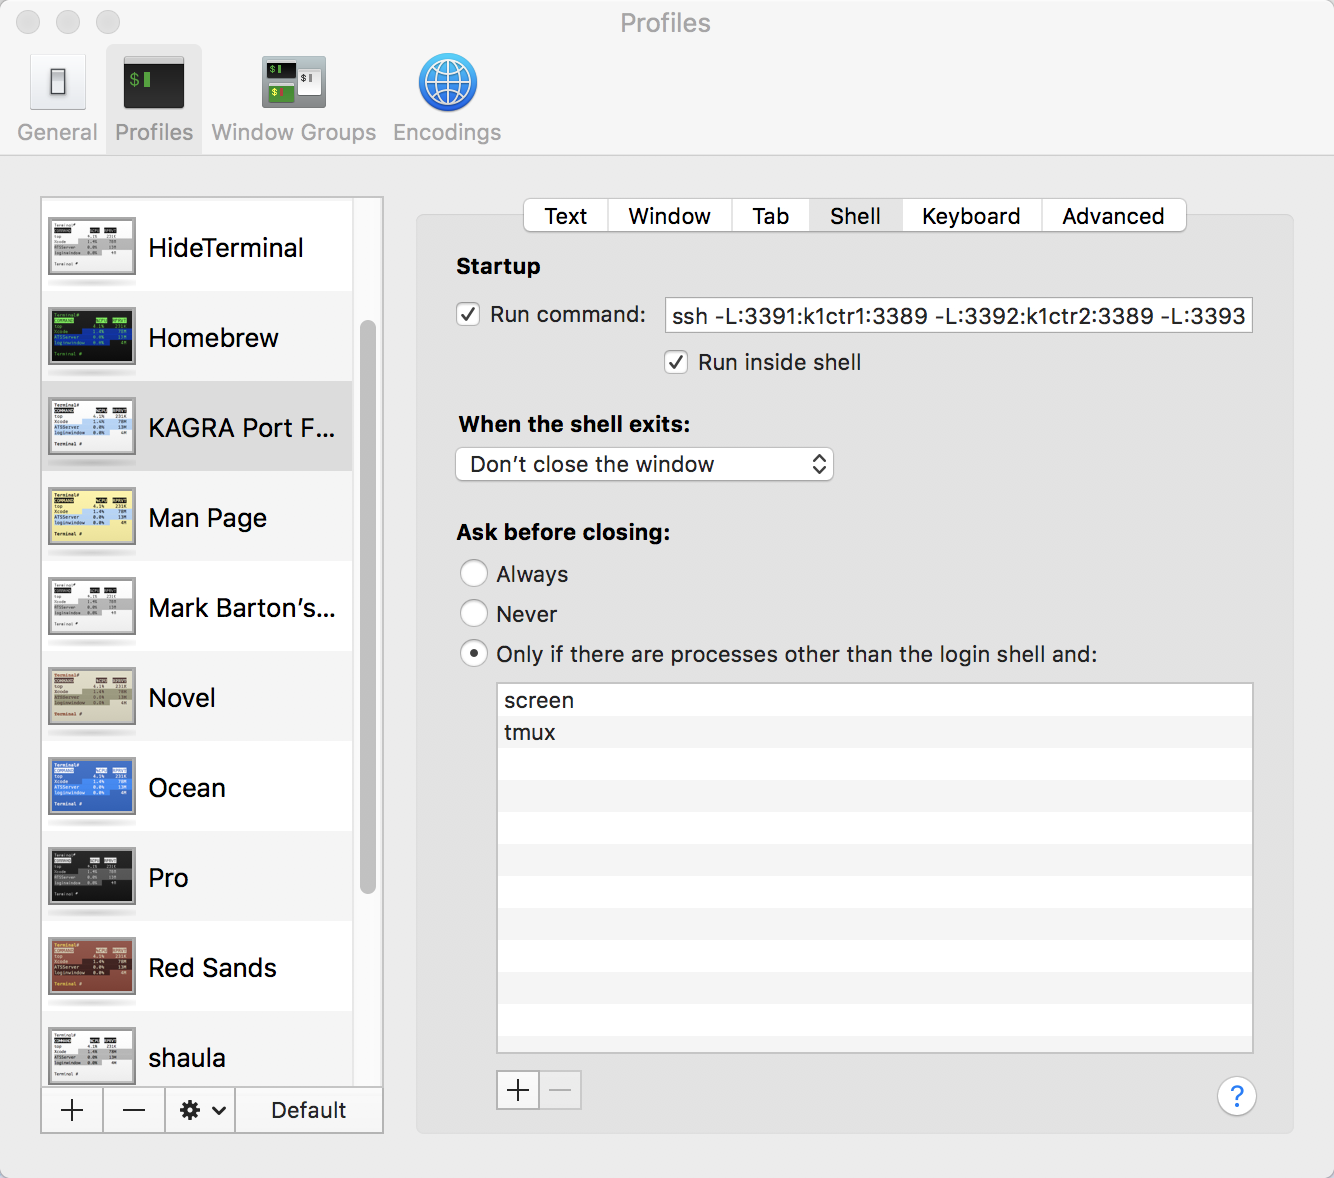Switch to the Keyboard tab
1334x1178 pixels.
click(x=970, y=216)
